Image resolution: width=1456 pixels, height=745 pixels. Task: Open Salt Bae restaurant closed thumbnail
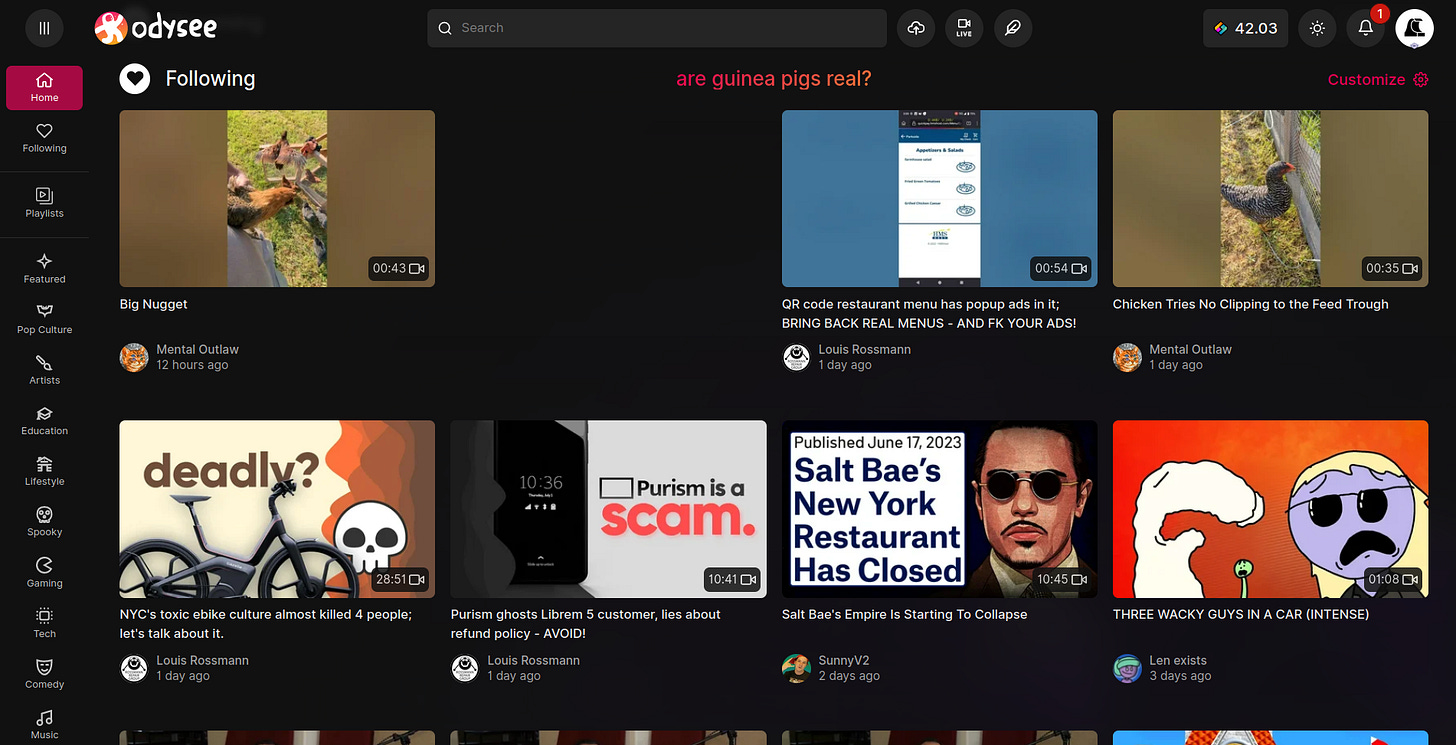click(x=939, y=509)
